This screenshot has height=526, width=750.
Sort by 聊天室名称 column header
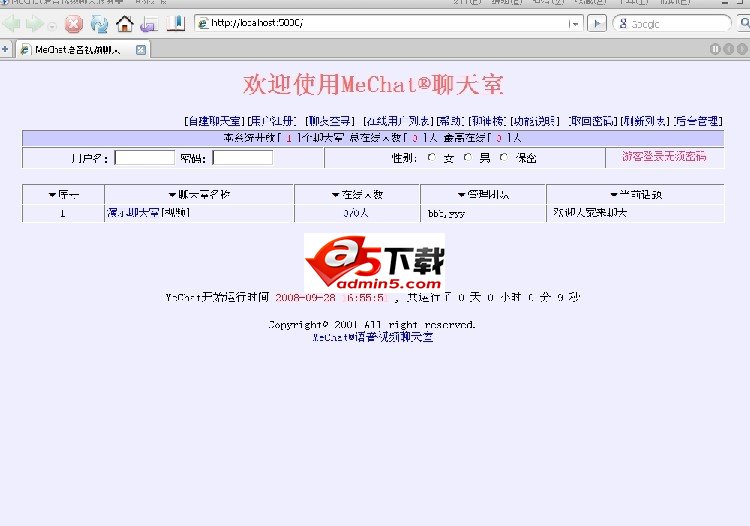(x=199, y=195)
